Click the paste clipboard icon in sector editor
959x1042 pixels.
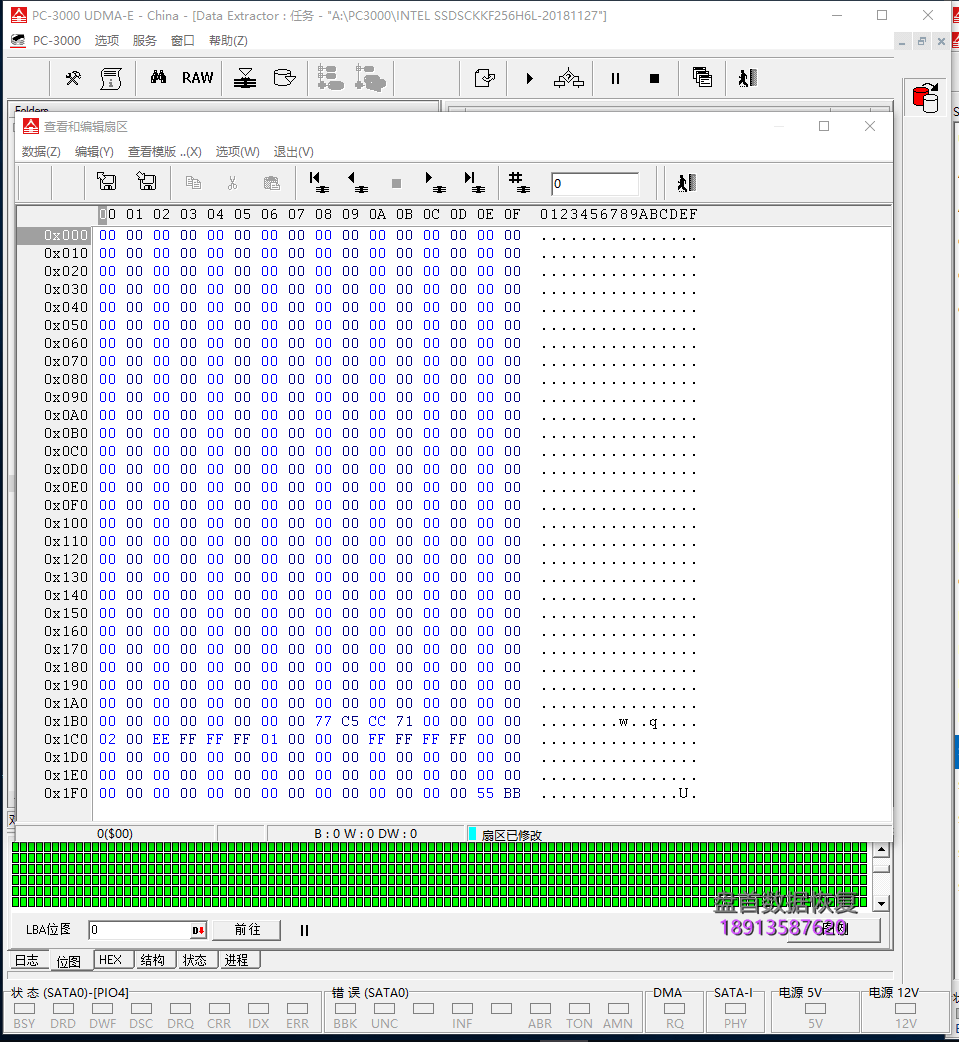[271, 183]
